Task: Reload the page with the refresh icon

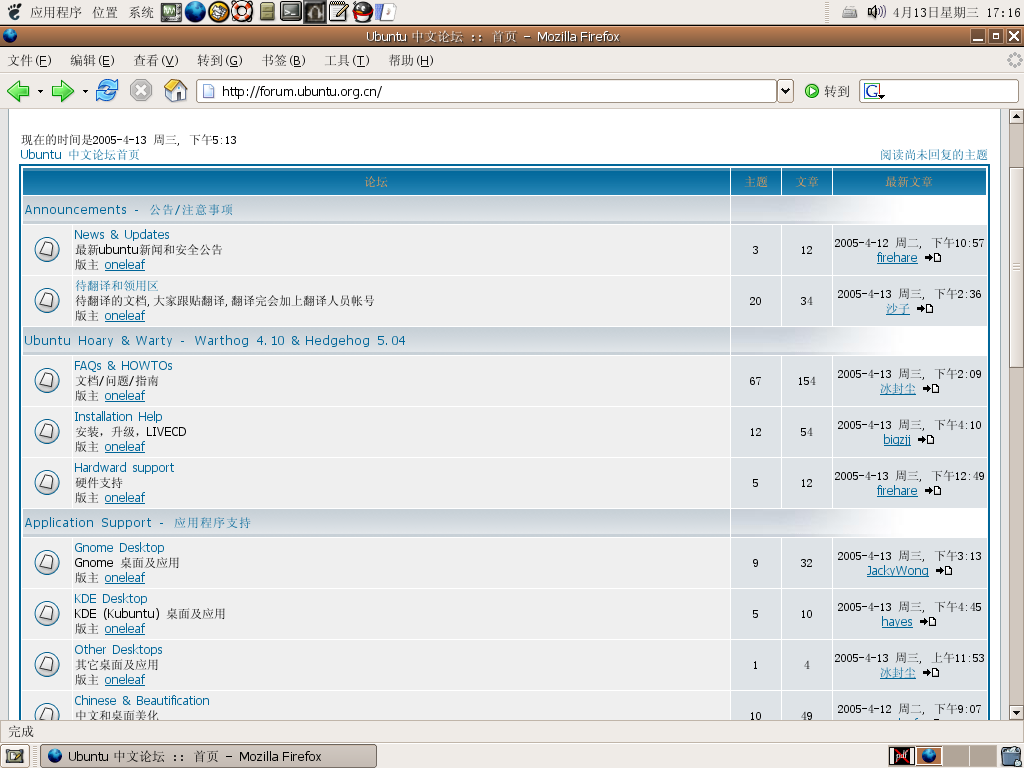Action: 107,90
